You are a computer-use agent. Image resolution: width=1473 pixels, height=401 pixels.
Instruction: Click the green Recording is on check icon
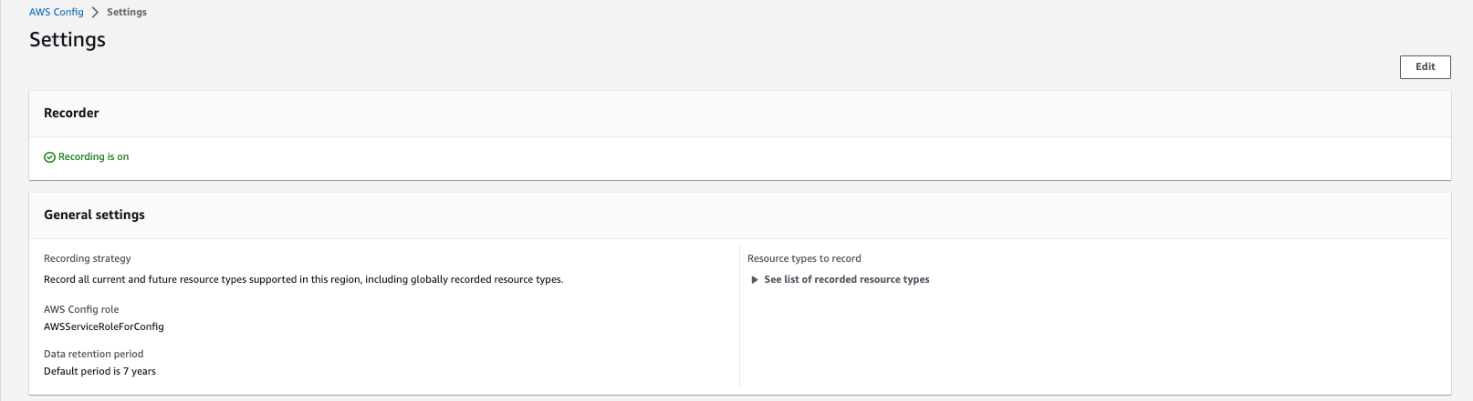[49, 157]
